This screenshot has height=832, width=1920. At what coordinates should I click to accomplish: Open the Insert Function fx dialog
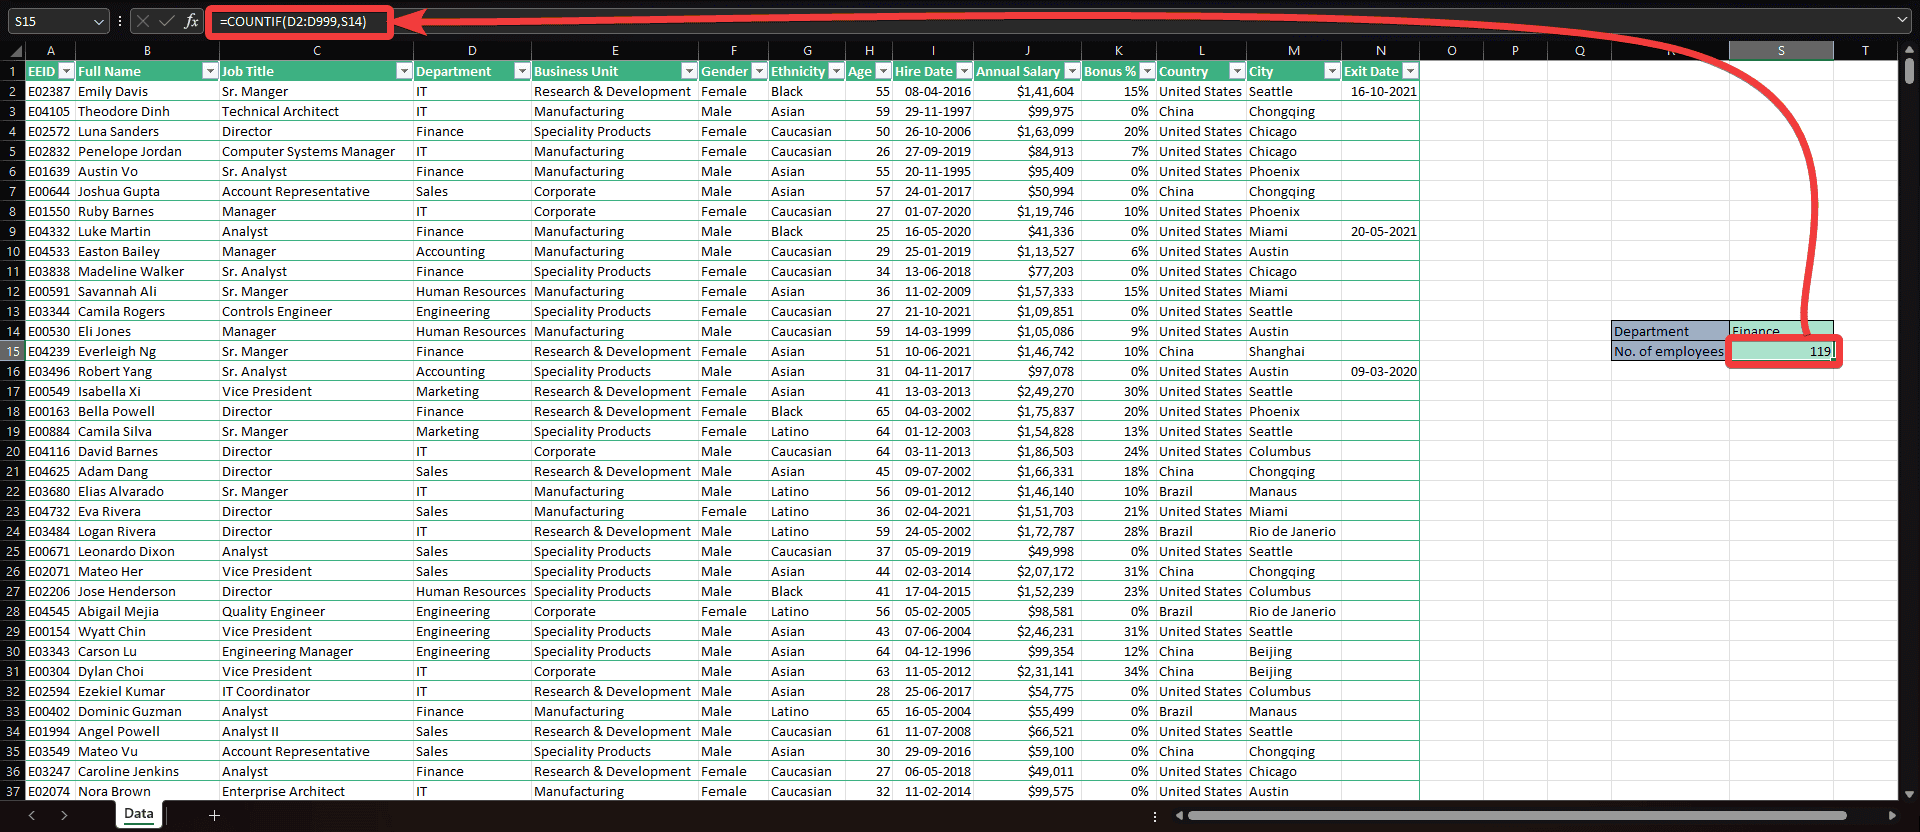point(191,21)
